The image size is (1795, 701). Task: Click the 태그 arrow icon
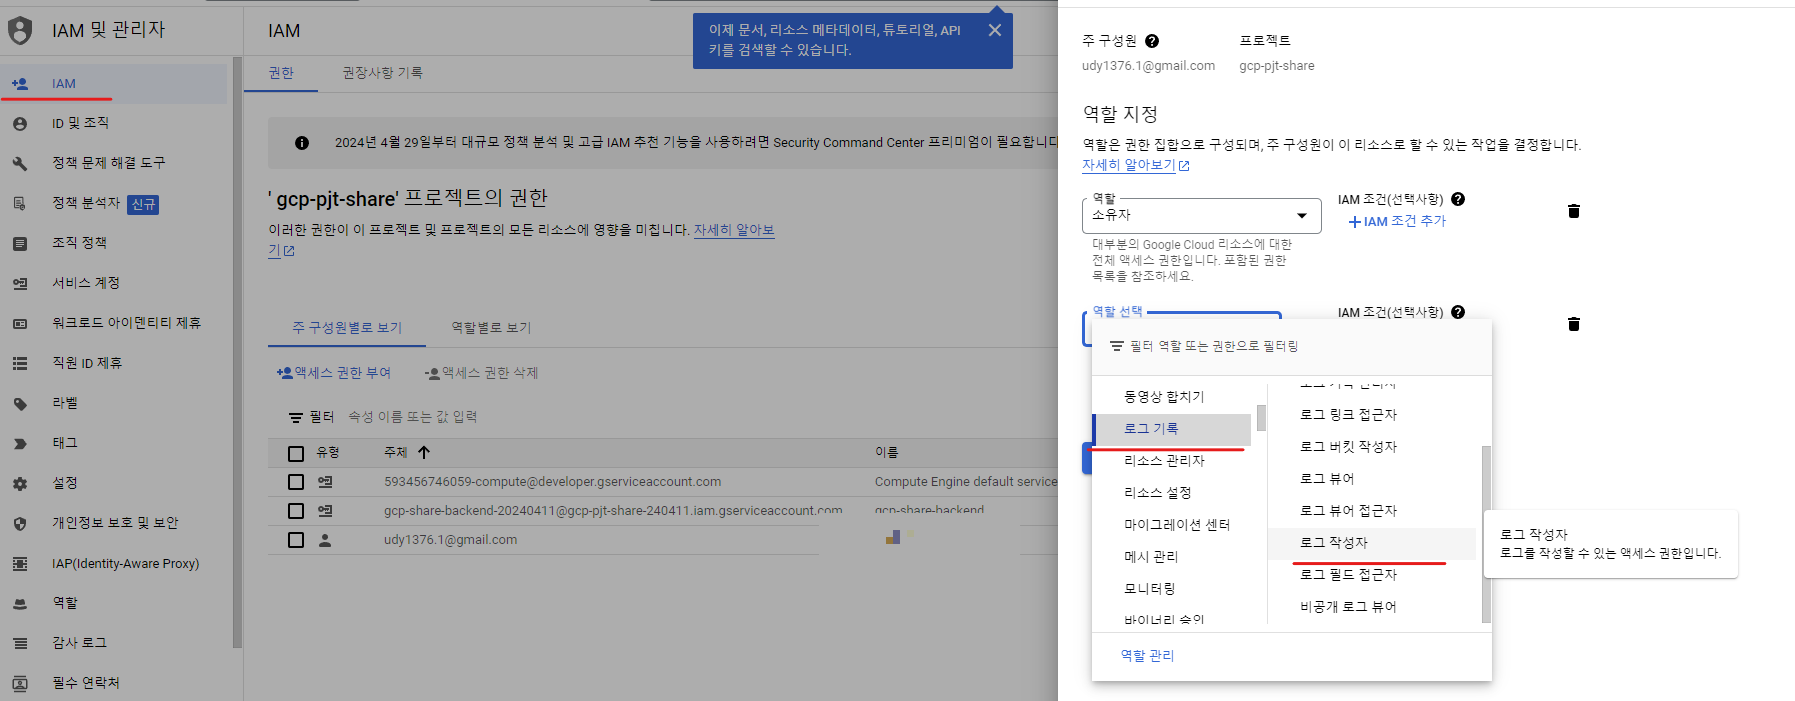tap(20, 444)
